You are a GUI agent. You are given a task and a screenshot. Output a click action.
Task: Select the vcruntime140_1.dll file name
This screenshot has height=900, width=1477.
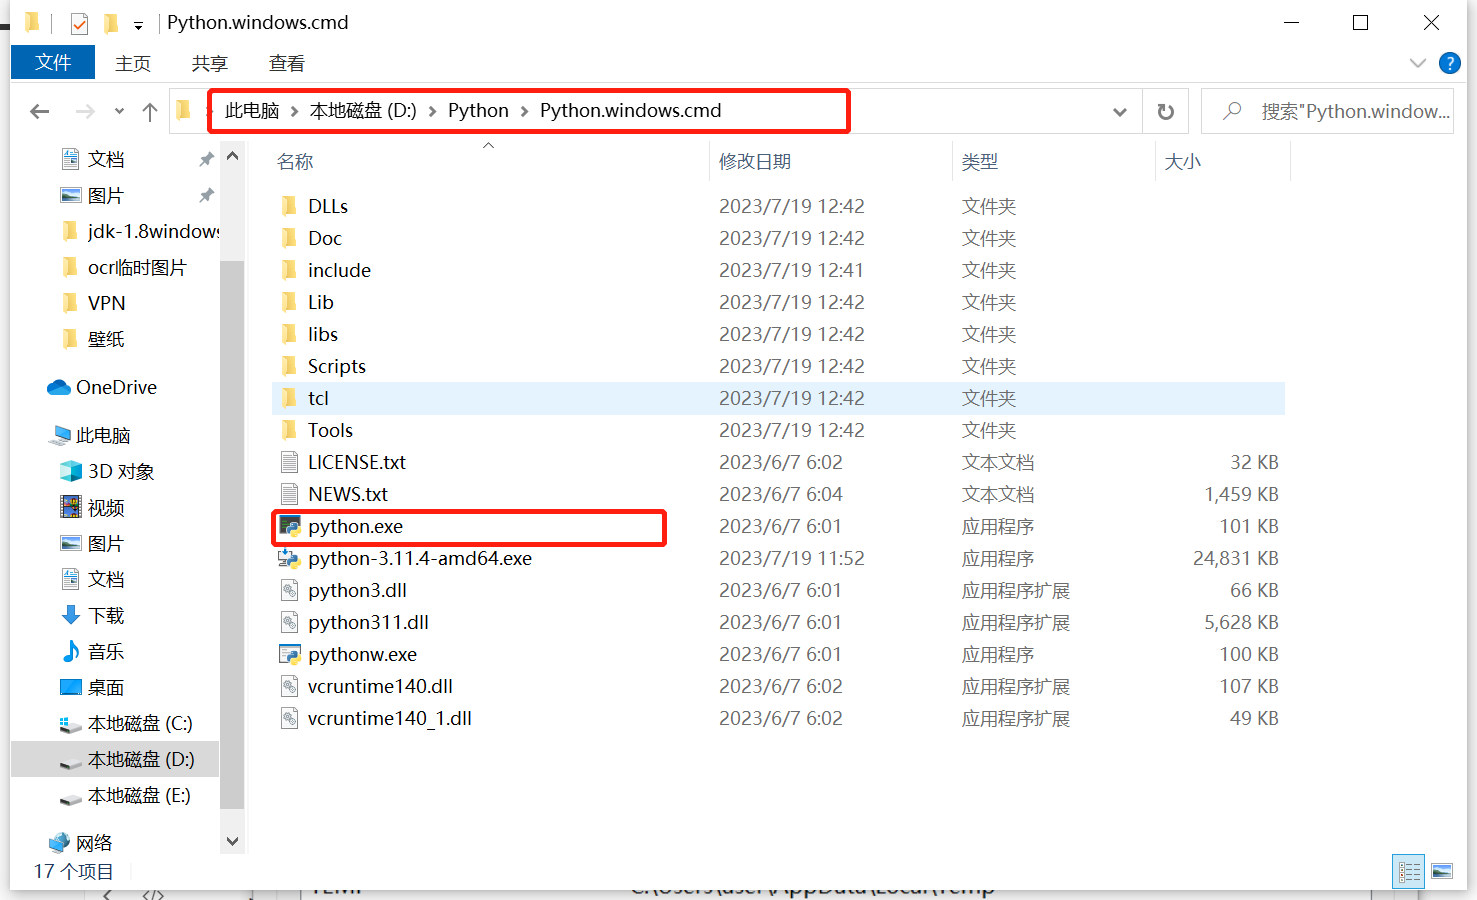point(390,718)
